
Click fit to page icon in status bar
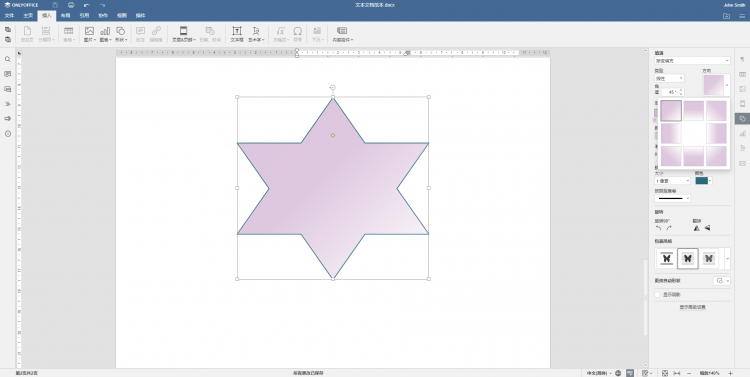665,373
